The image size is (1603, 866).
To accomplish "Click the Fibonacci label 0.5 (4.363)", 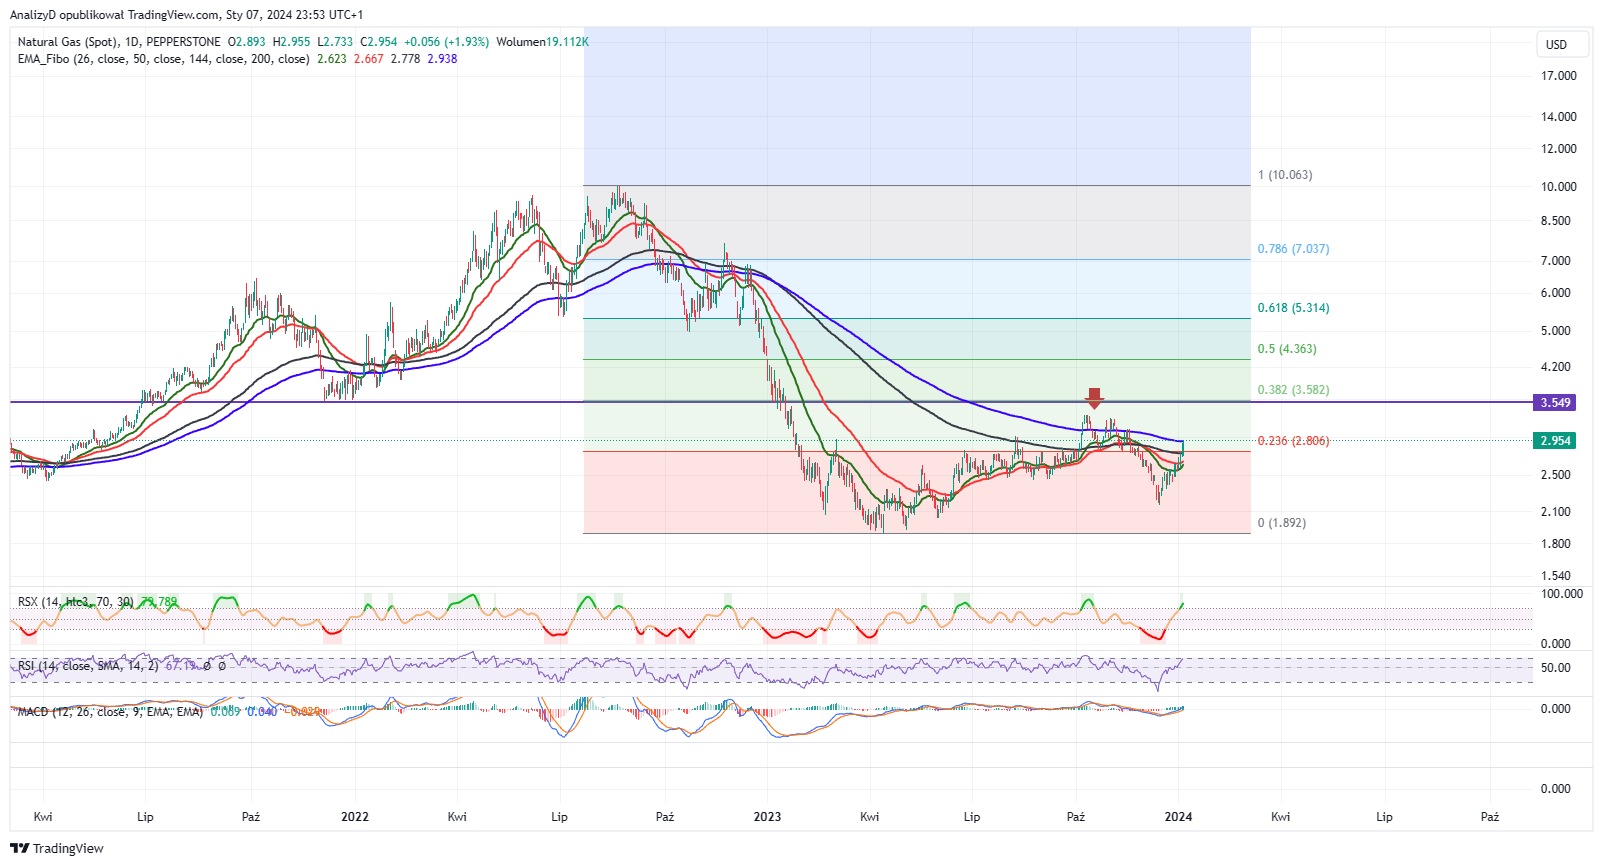I will [x=1287, y=349].
